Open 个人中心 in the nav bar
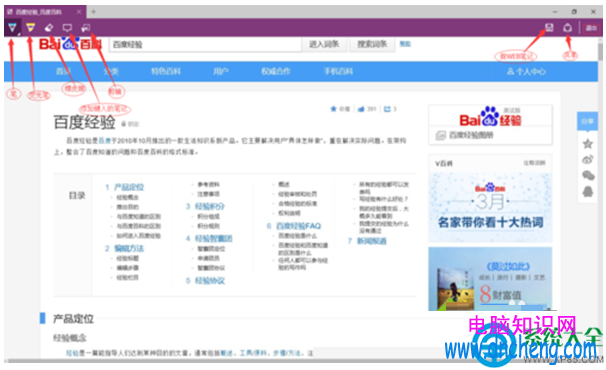The height and width of the screenshot is (370, 606). point(526,72)
